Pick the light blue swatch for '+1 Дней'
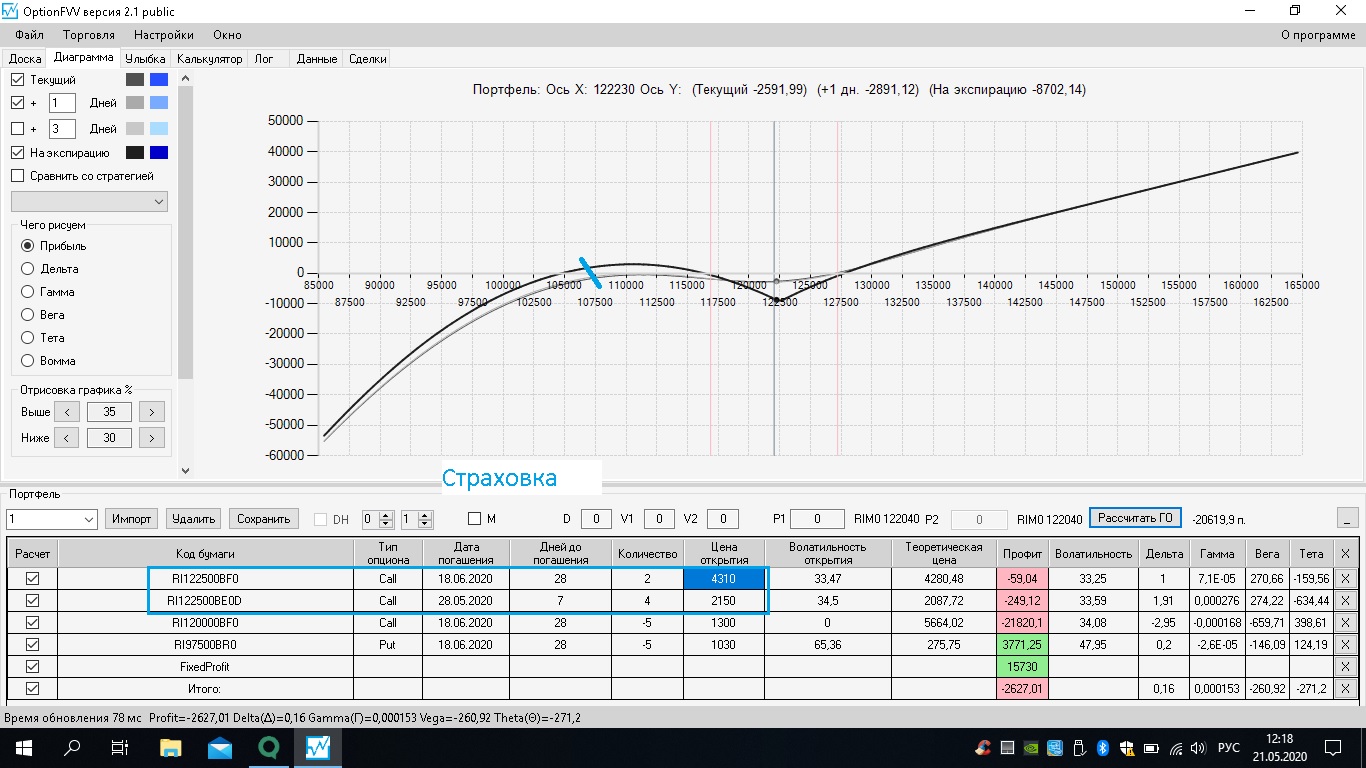 [x=158, y=102]
